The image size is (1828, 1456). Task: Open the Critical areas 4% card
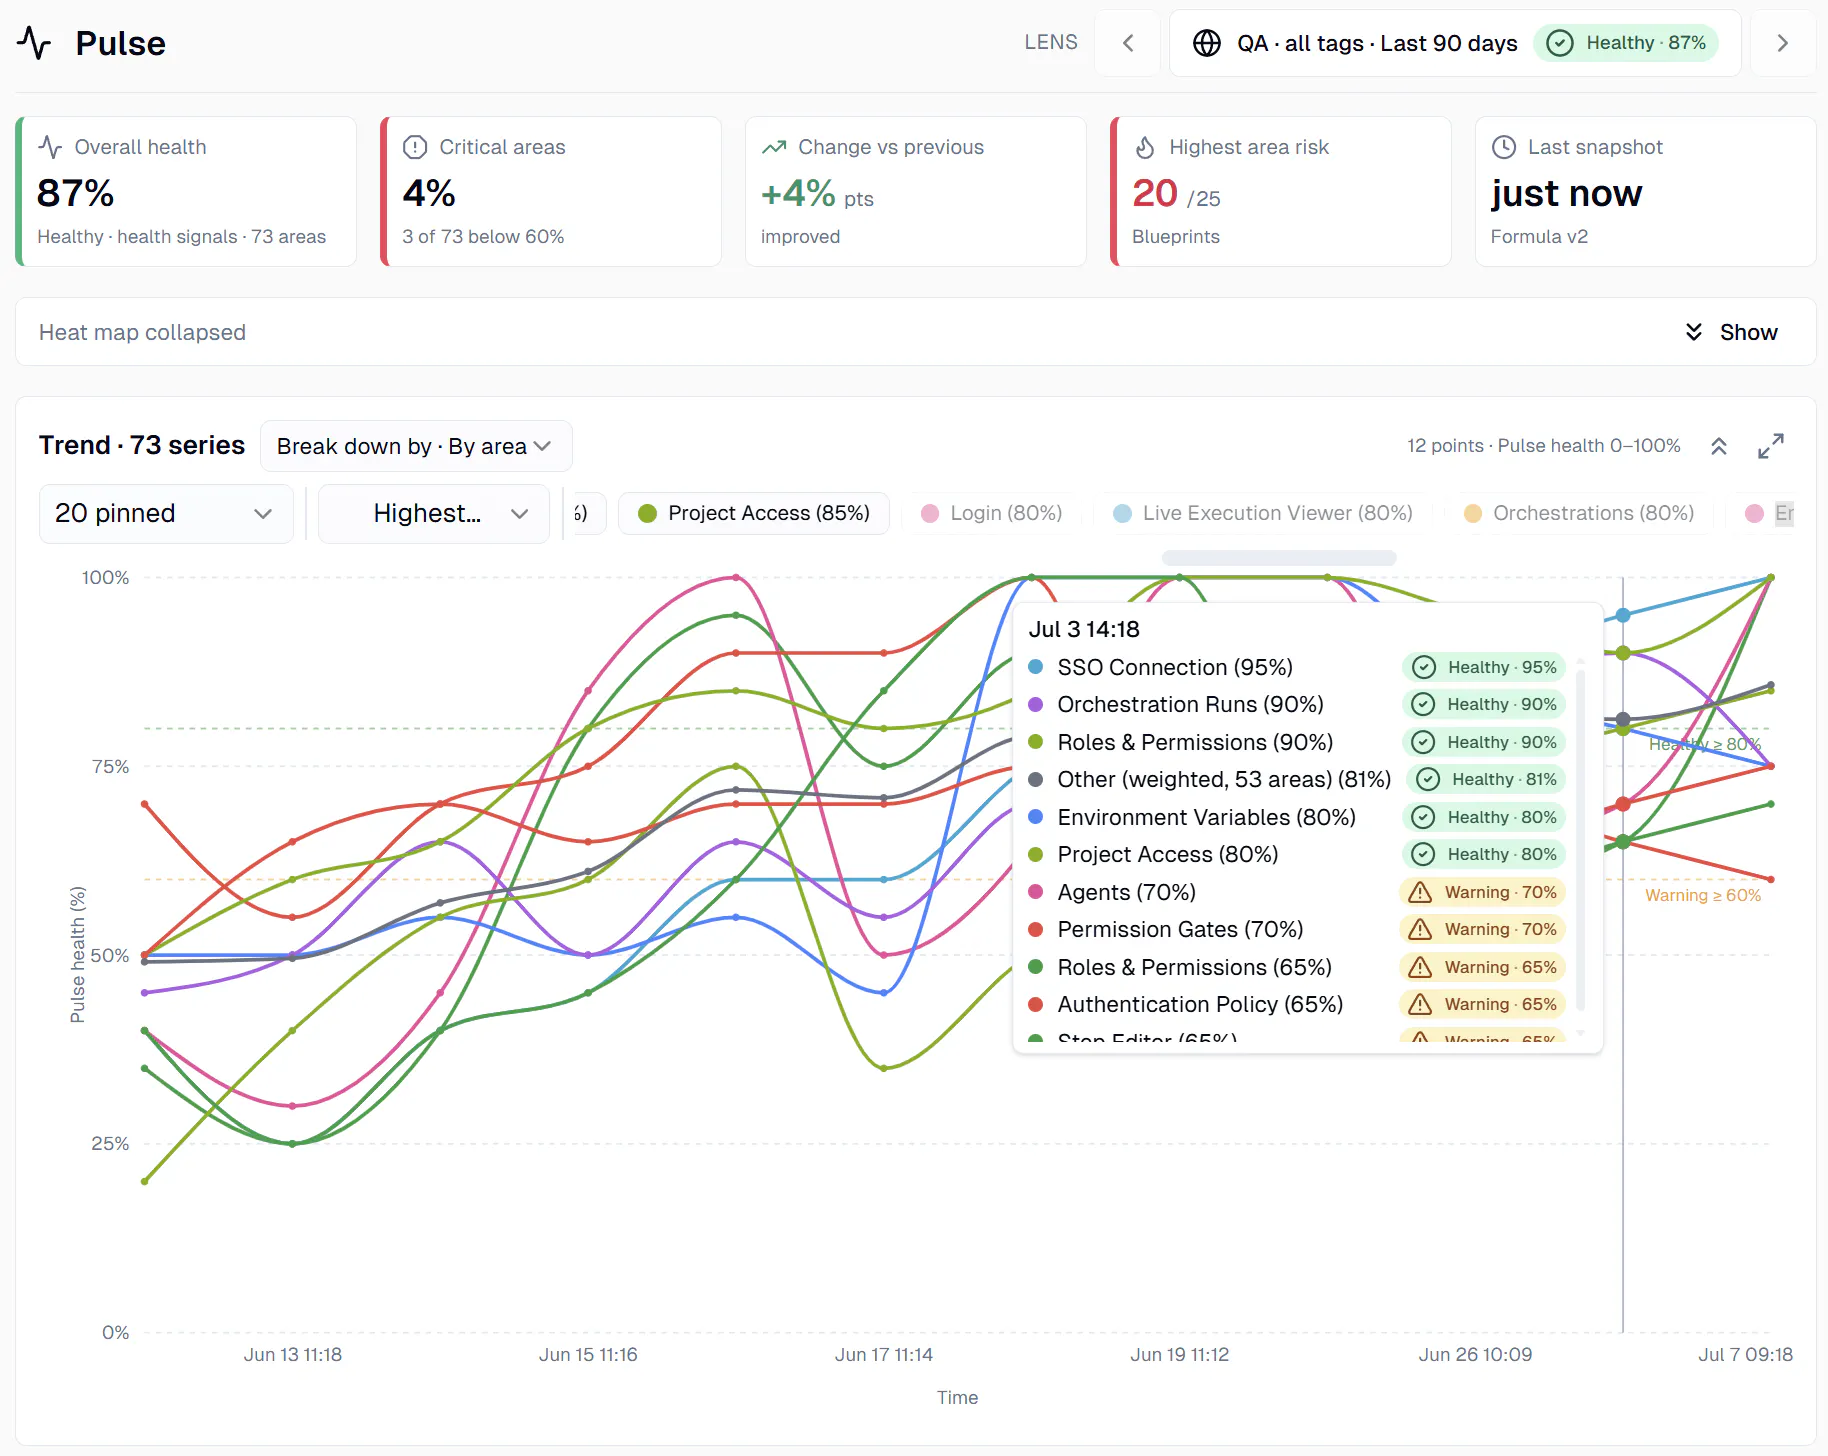[551, 191]
